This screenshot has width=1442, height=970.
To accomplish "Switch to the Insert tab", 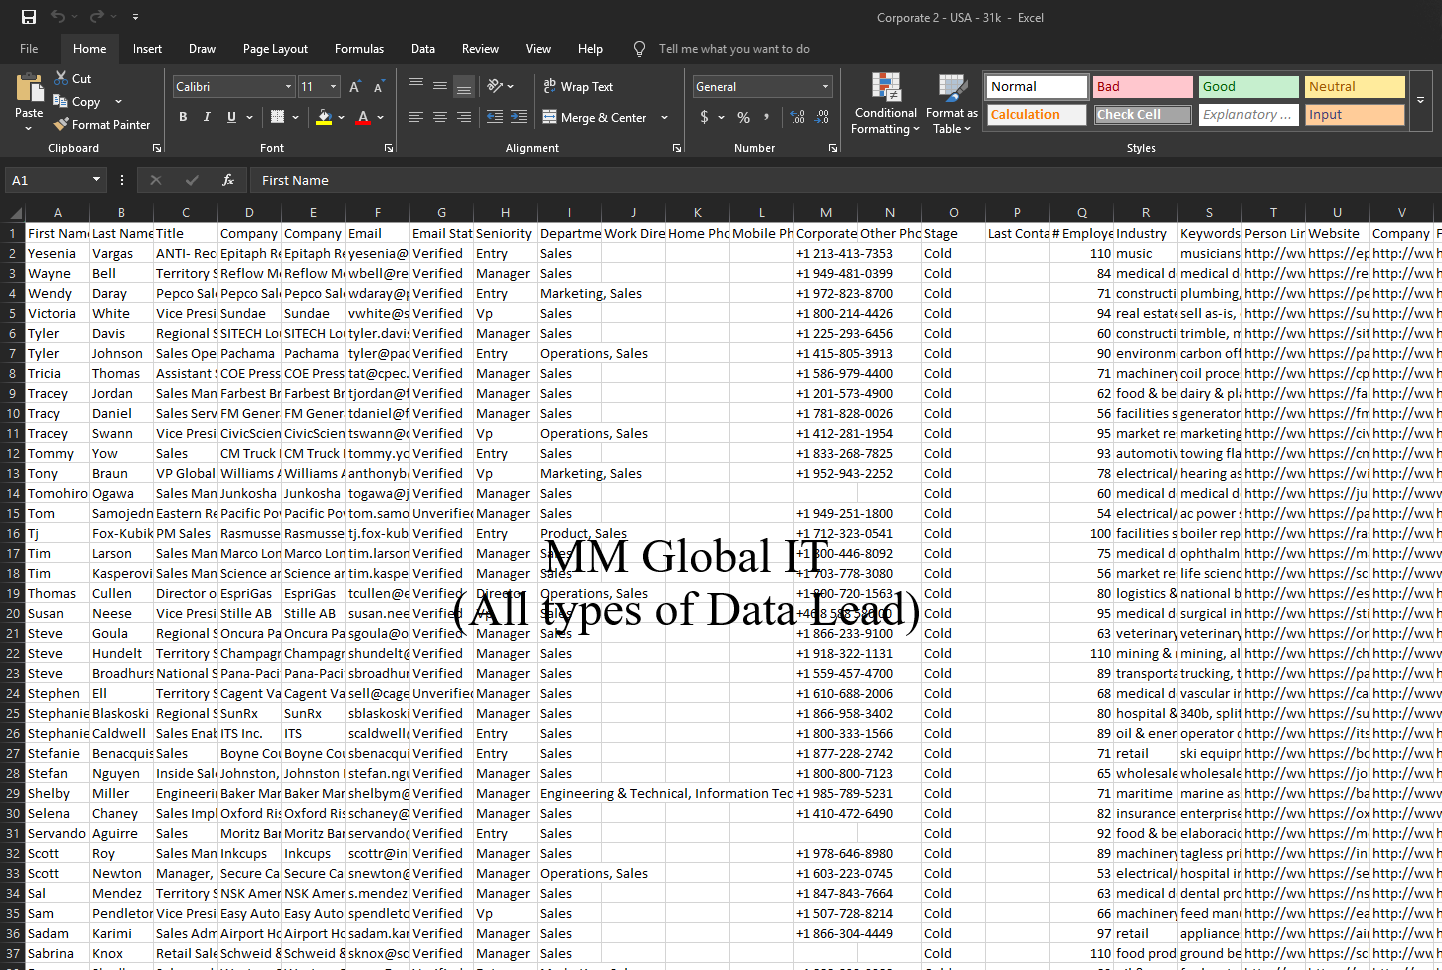I will [x=147, y=49].
